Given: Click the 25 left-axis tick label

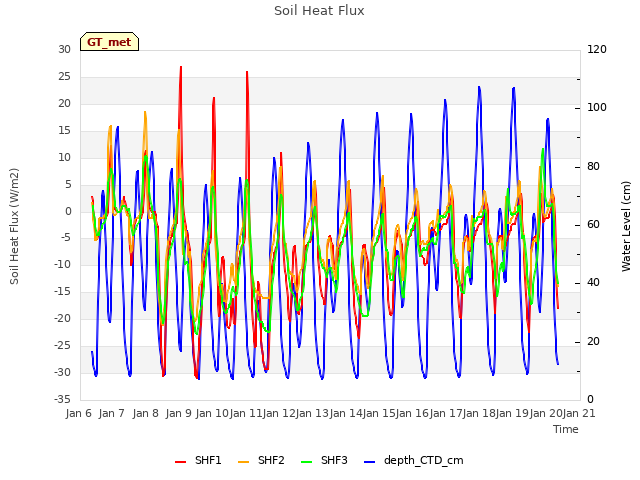Looking at the screenshot, I should pos(64,77).
